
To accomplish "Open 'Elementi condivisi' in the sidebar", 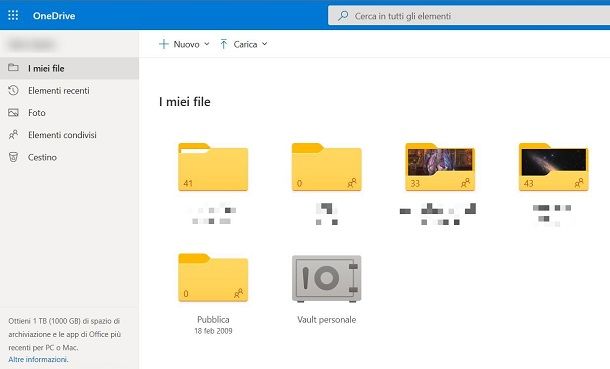I will 69,135.
